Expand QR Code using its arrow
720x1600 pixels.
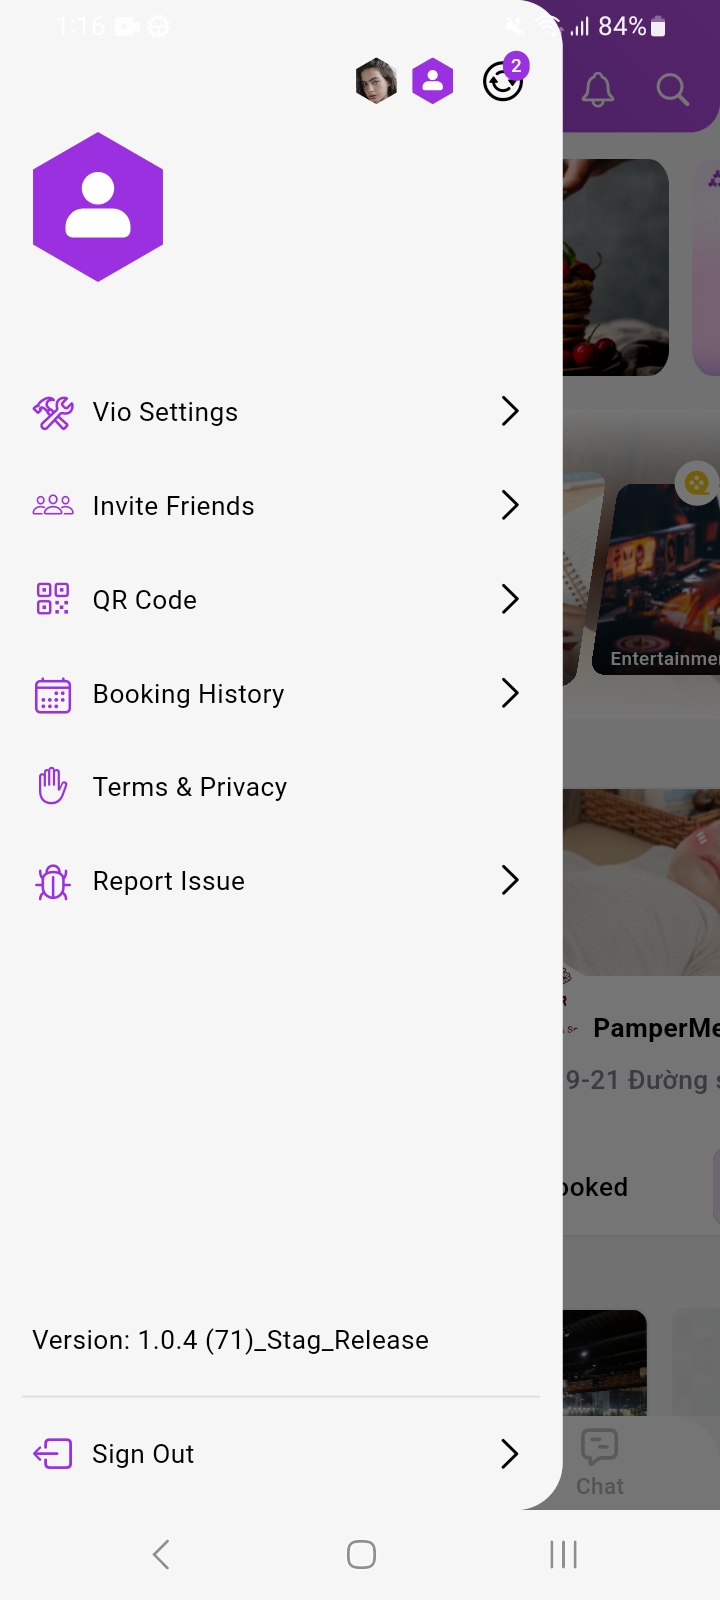coord(510,599)
